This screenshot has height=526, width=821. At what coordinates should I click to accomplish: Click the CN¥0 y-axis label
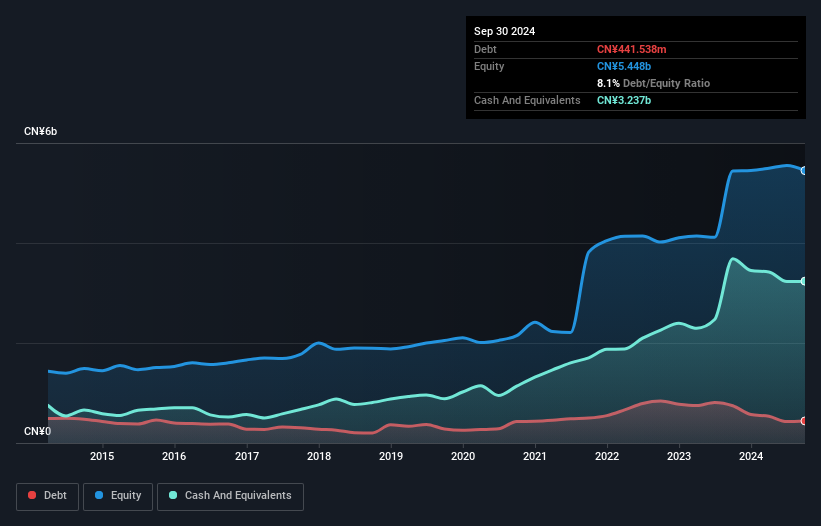tap(38, 431)
